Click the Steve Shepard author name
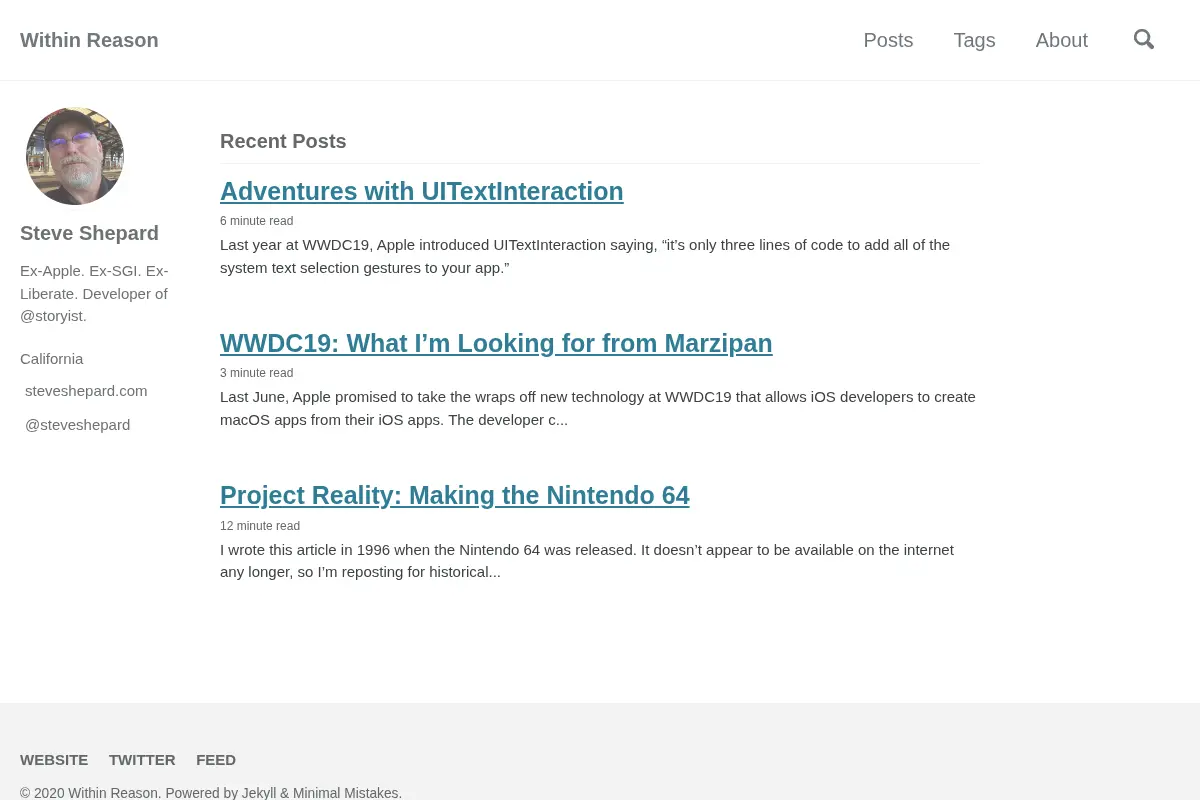Image resolution: width=1200 pixels, height=800 pixels. (89, 233)
